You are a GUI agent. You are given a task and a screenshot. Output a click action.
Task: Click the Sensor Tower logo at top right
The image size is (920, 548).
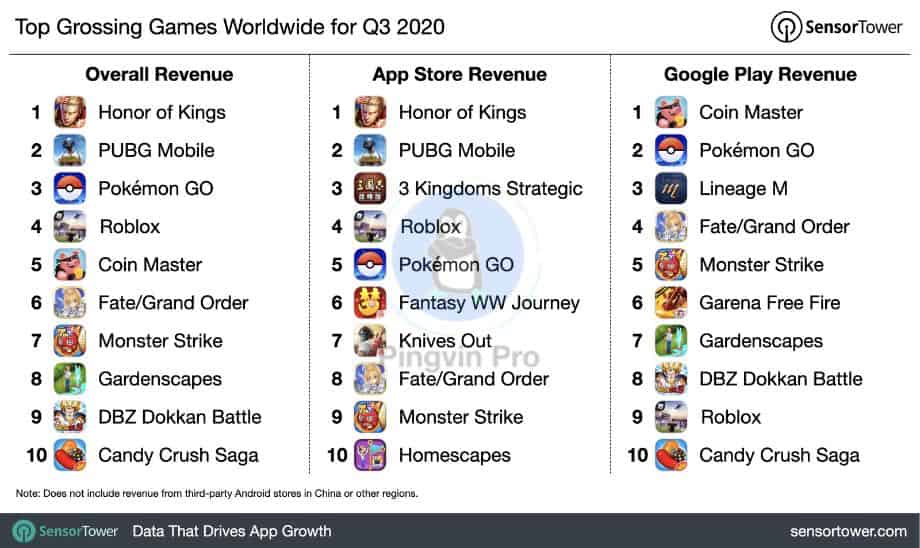click(838, 26)
